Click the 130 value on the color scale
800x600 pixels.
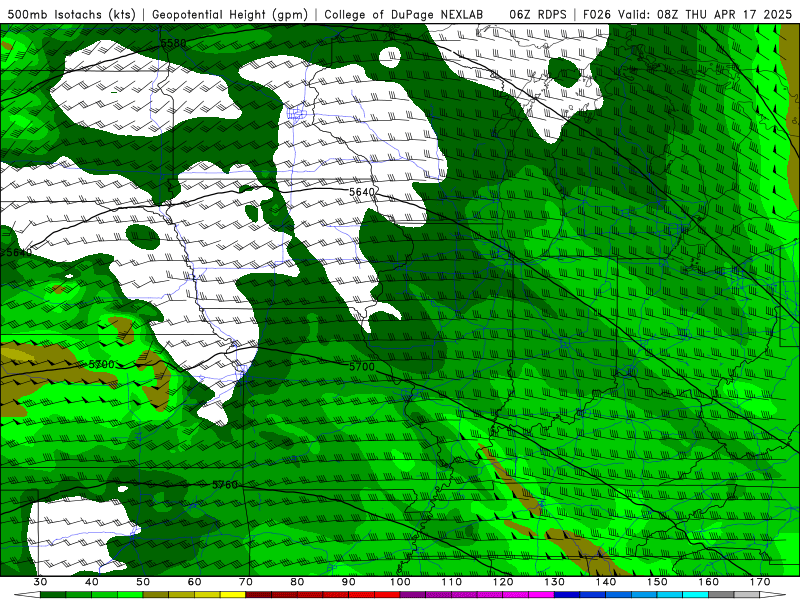555,582
